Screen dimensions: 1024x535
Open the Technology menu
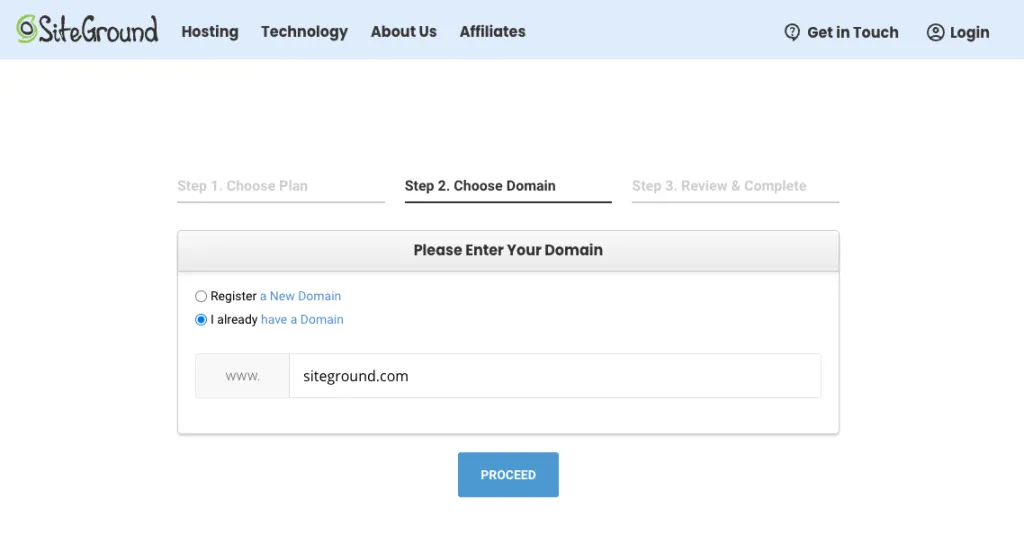click(304, 31)
